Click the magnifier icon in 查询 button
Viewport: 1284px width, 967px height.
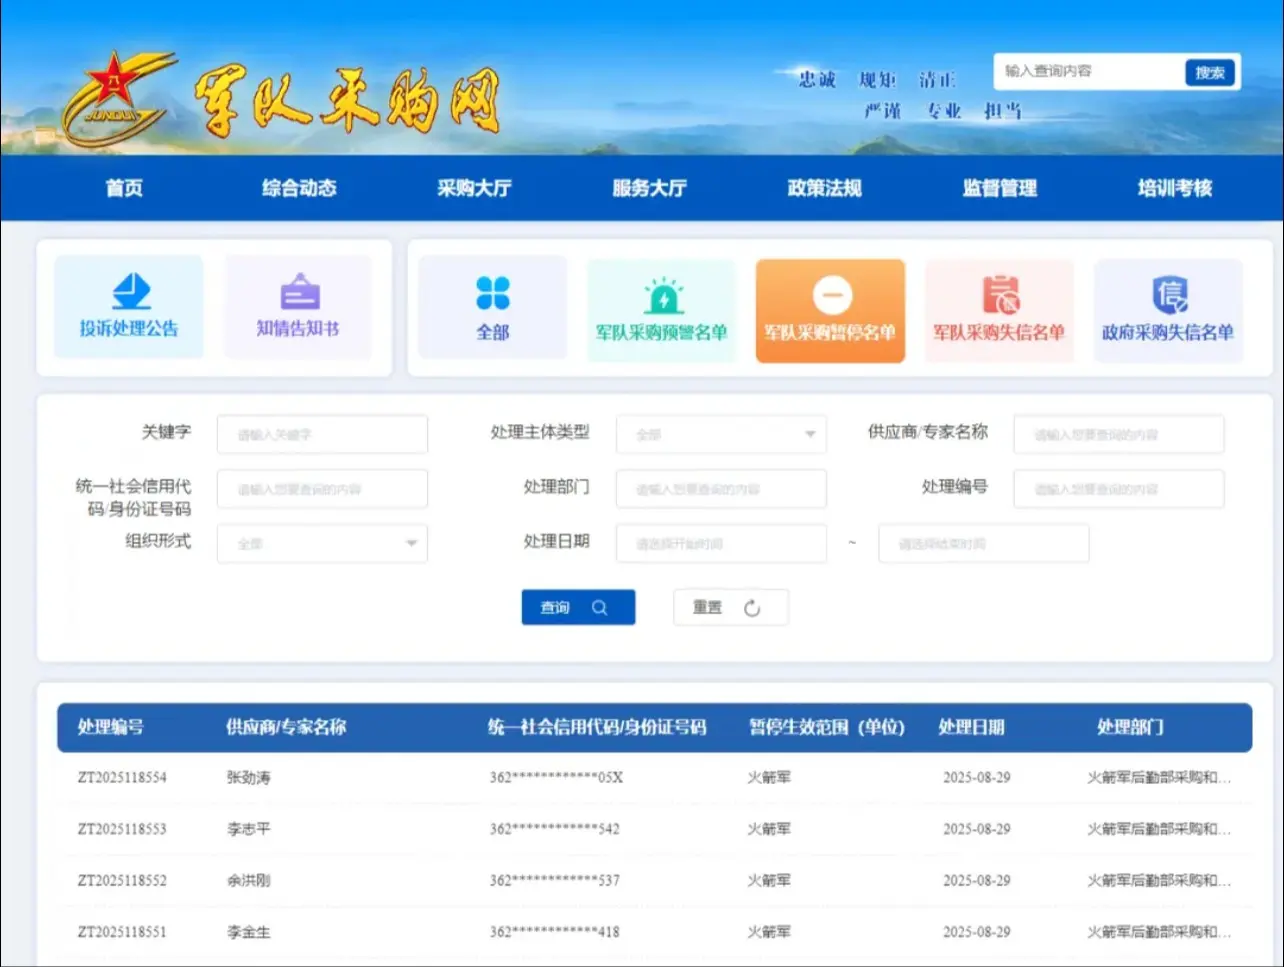[x=599, y=607]
